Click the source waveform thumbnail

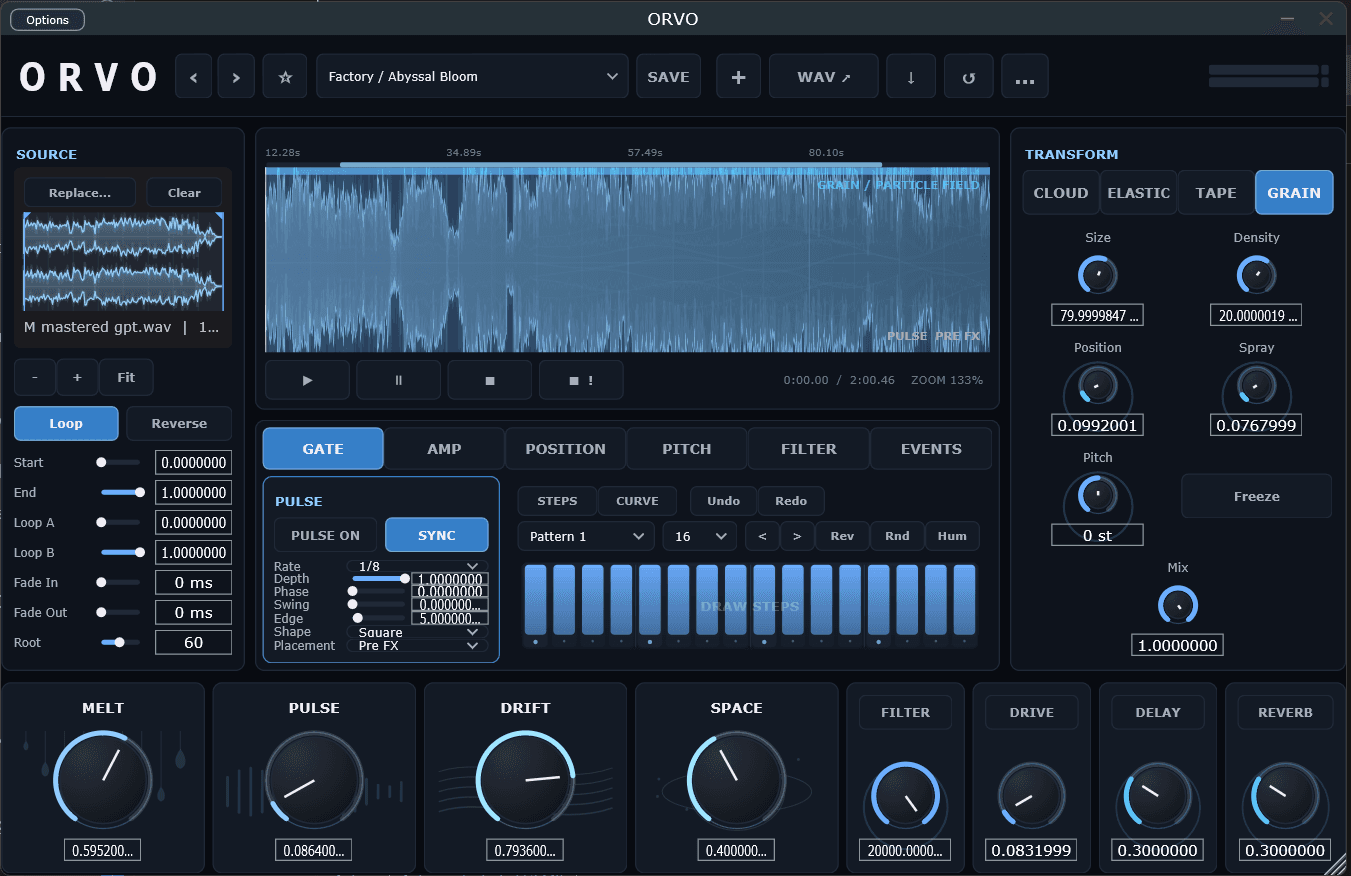[122, 262]
